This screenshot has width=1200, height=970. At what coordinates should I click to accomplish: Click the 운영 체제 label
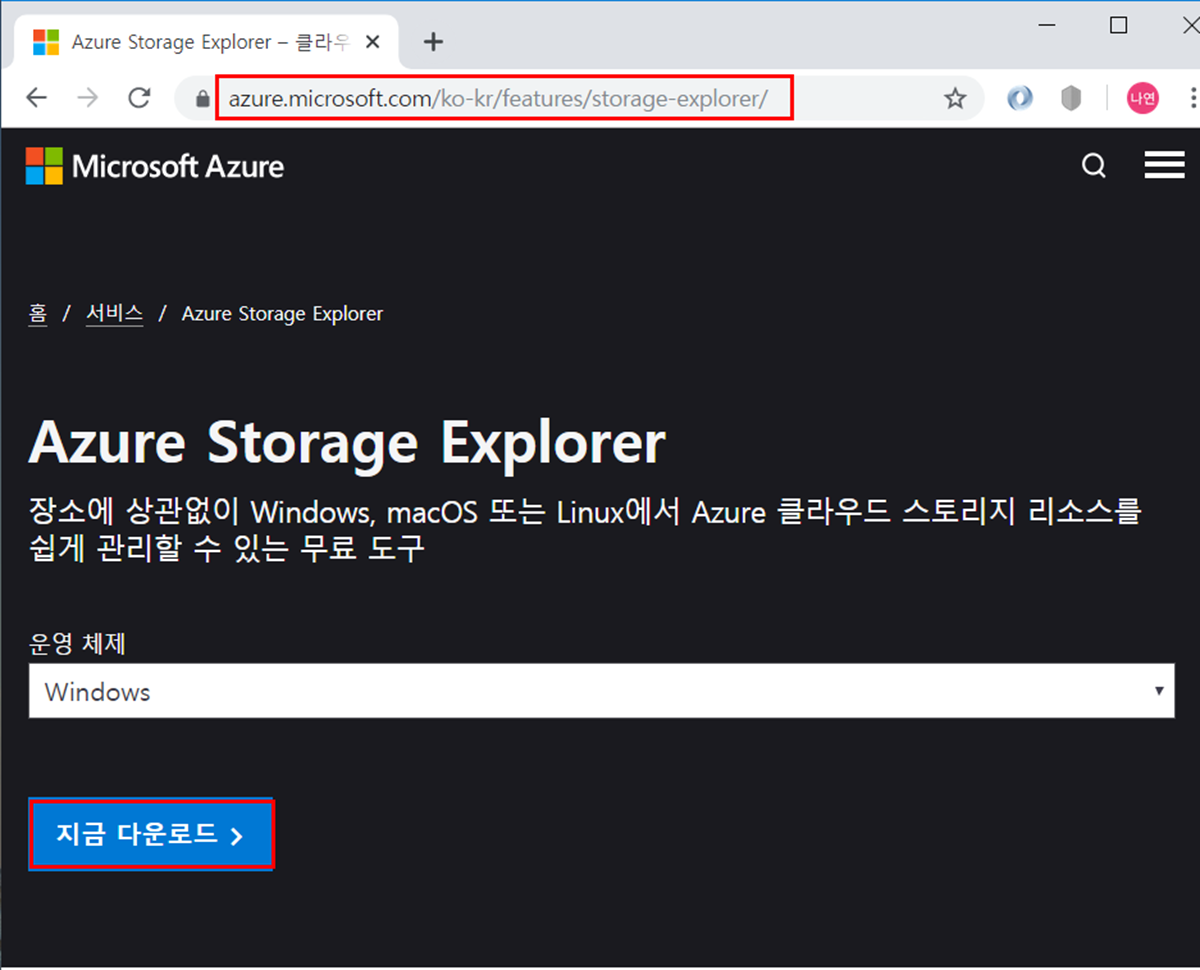pos(78,643)
